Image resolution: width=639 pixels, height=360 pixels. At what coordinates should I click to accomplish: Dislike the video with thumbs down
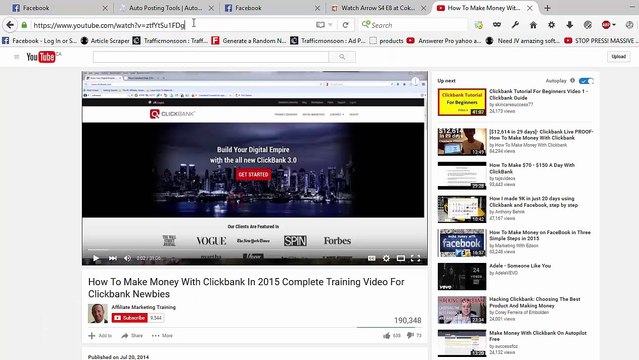(414, 336)
